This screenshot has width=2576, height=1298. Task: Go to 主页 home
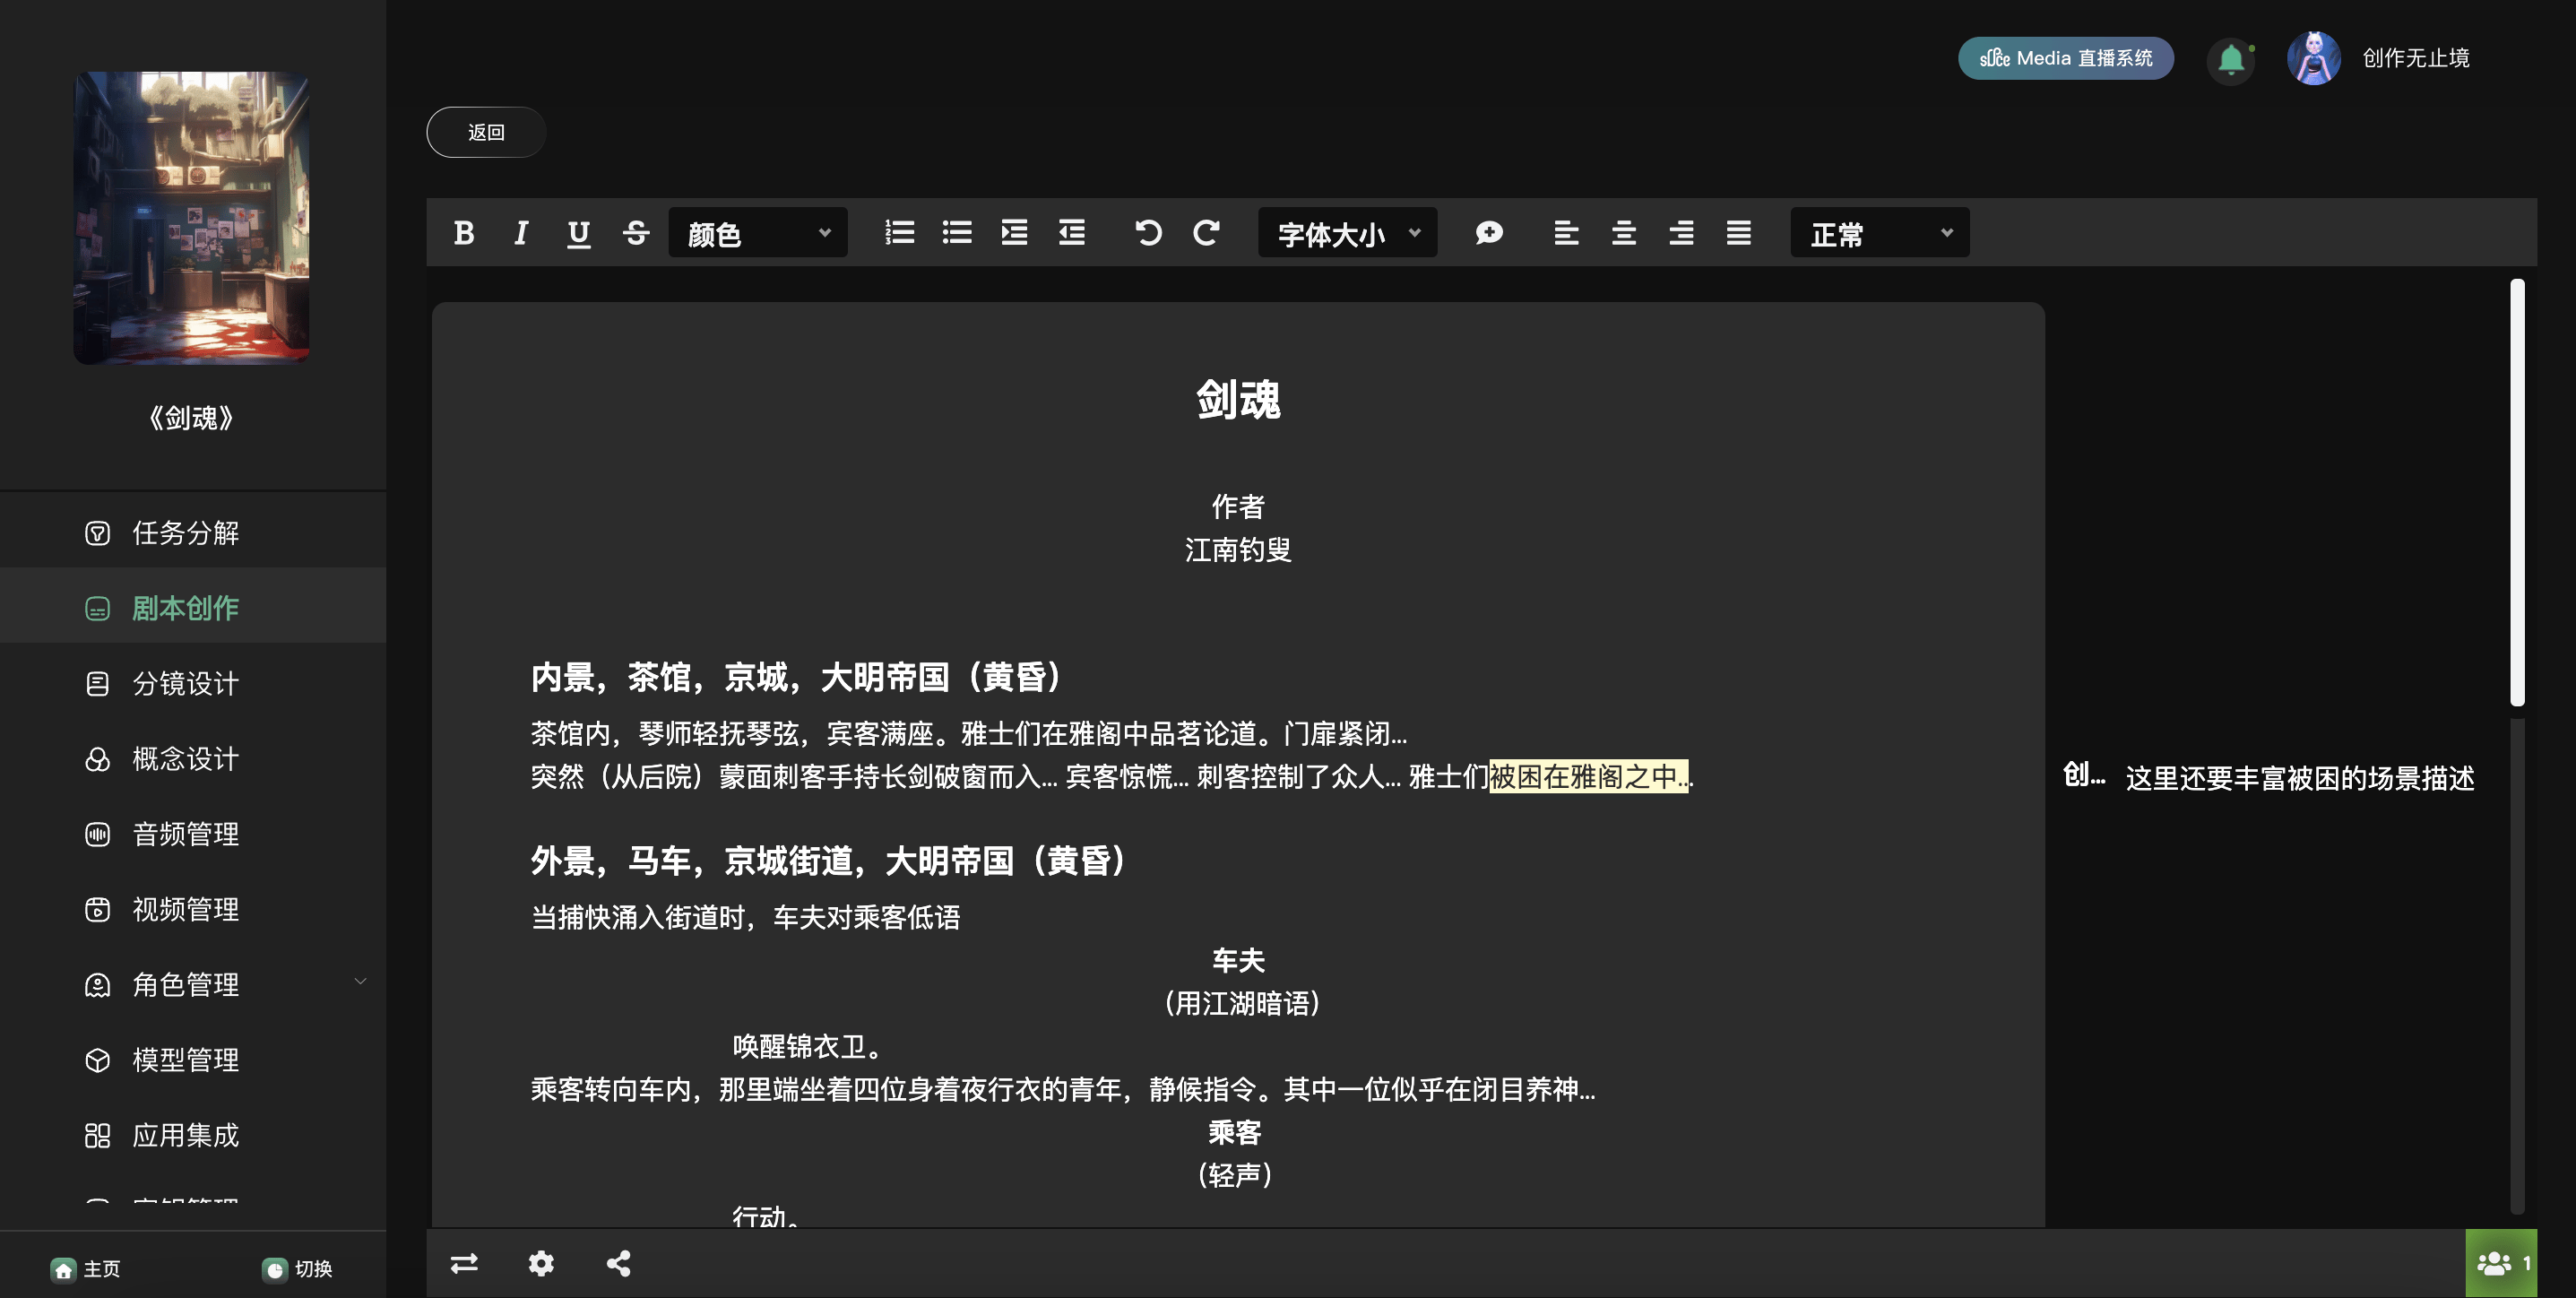(86, 1269)
